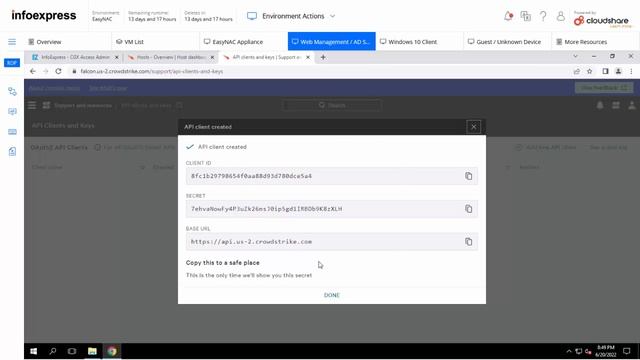Copy the Base URL value
Image resolution: width=640 pixels, height=360 pixels.
[x=469, y=242]
